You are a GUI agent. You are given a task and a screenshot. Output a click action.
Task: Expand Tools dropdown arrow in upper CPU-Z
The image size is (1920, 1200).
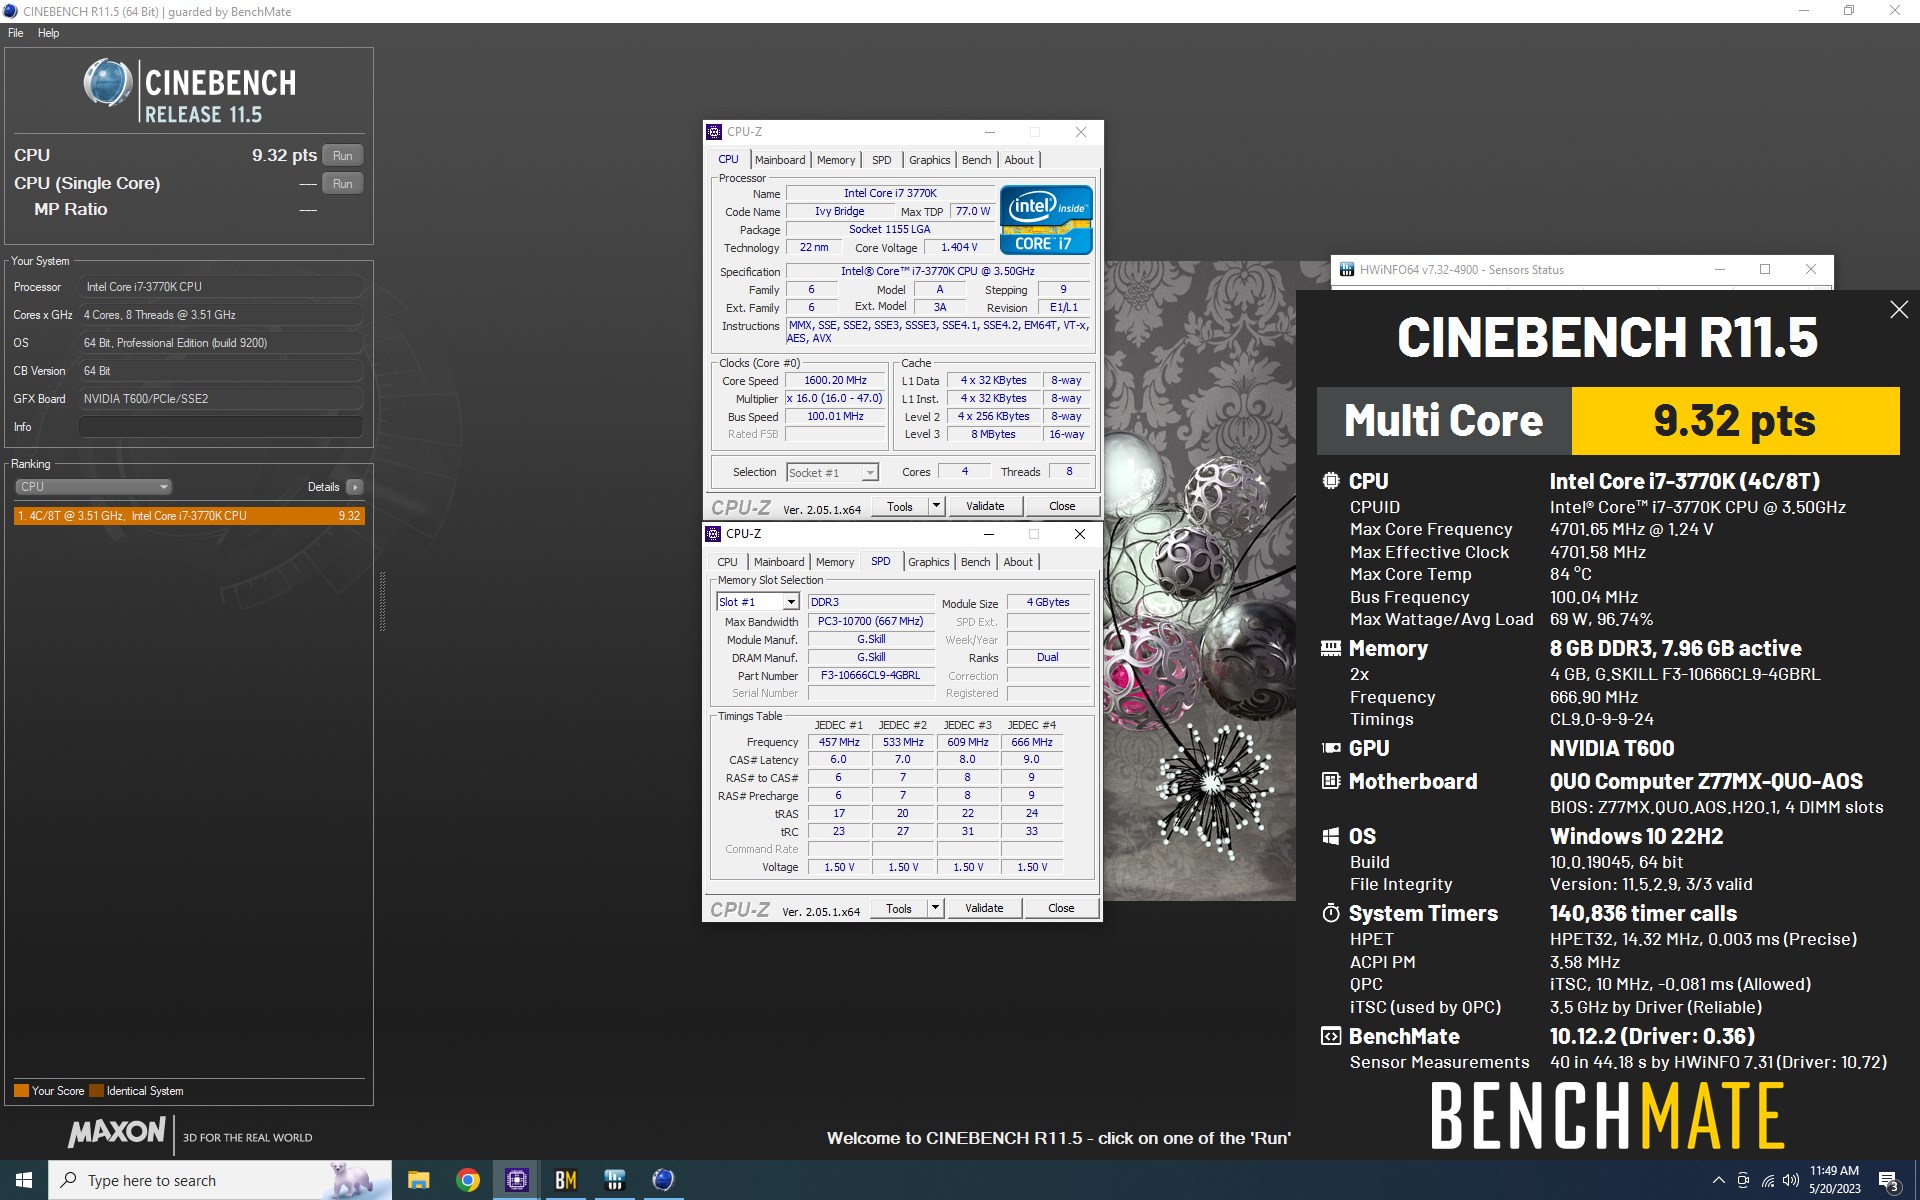coord(936,507)
